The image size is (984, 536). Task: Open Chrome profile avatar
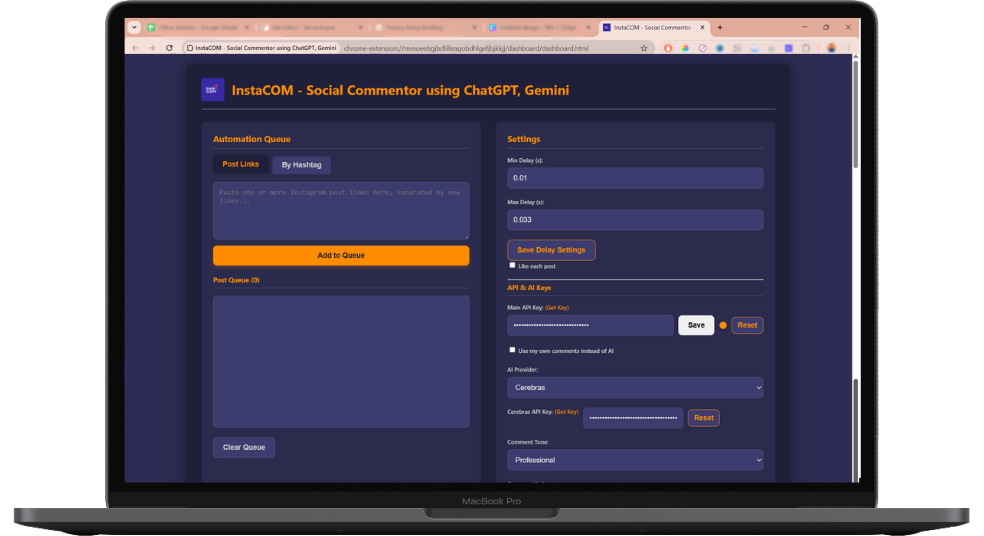[831, 48]
